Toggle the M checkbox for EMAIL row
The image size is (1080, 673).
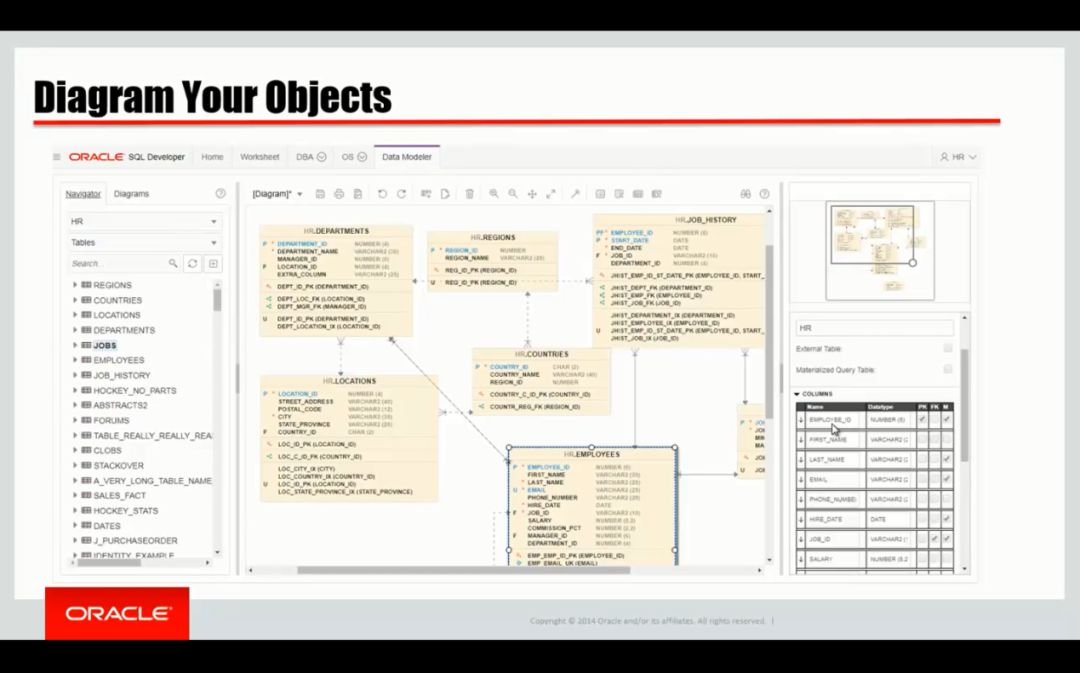click(x=947, y=479)
